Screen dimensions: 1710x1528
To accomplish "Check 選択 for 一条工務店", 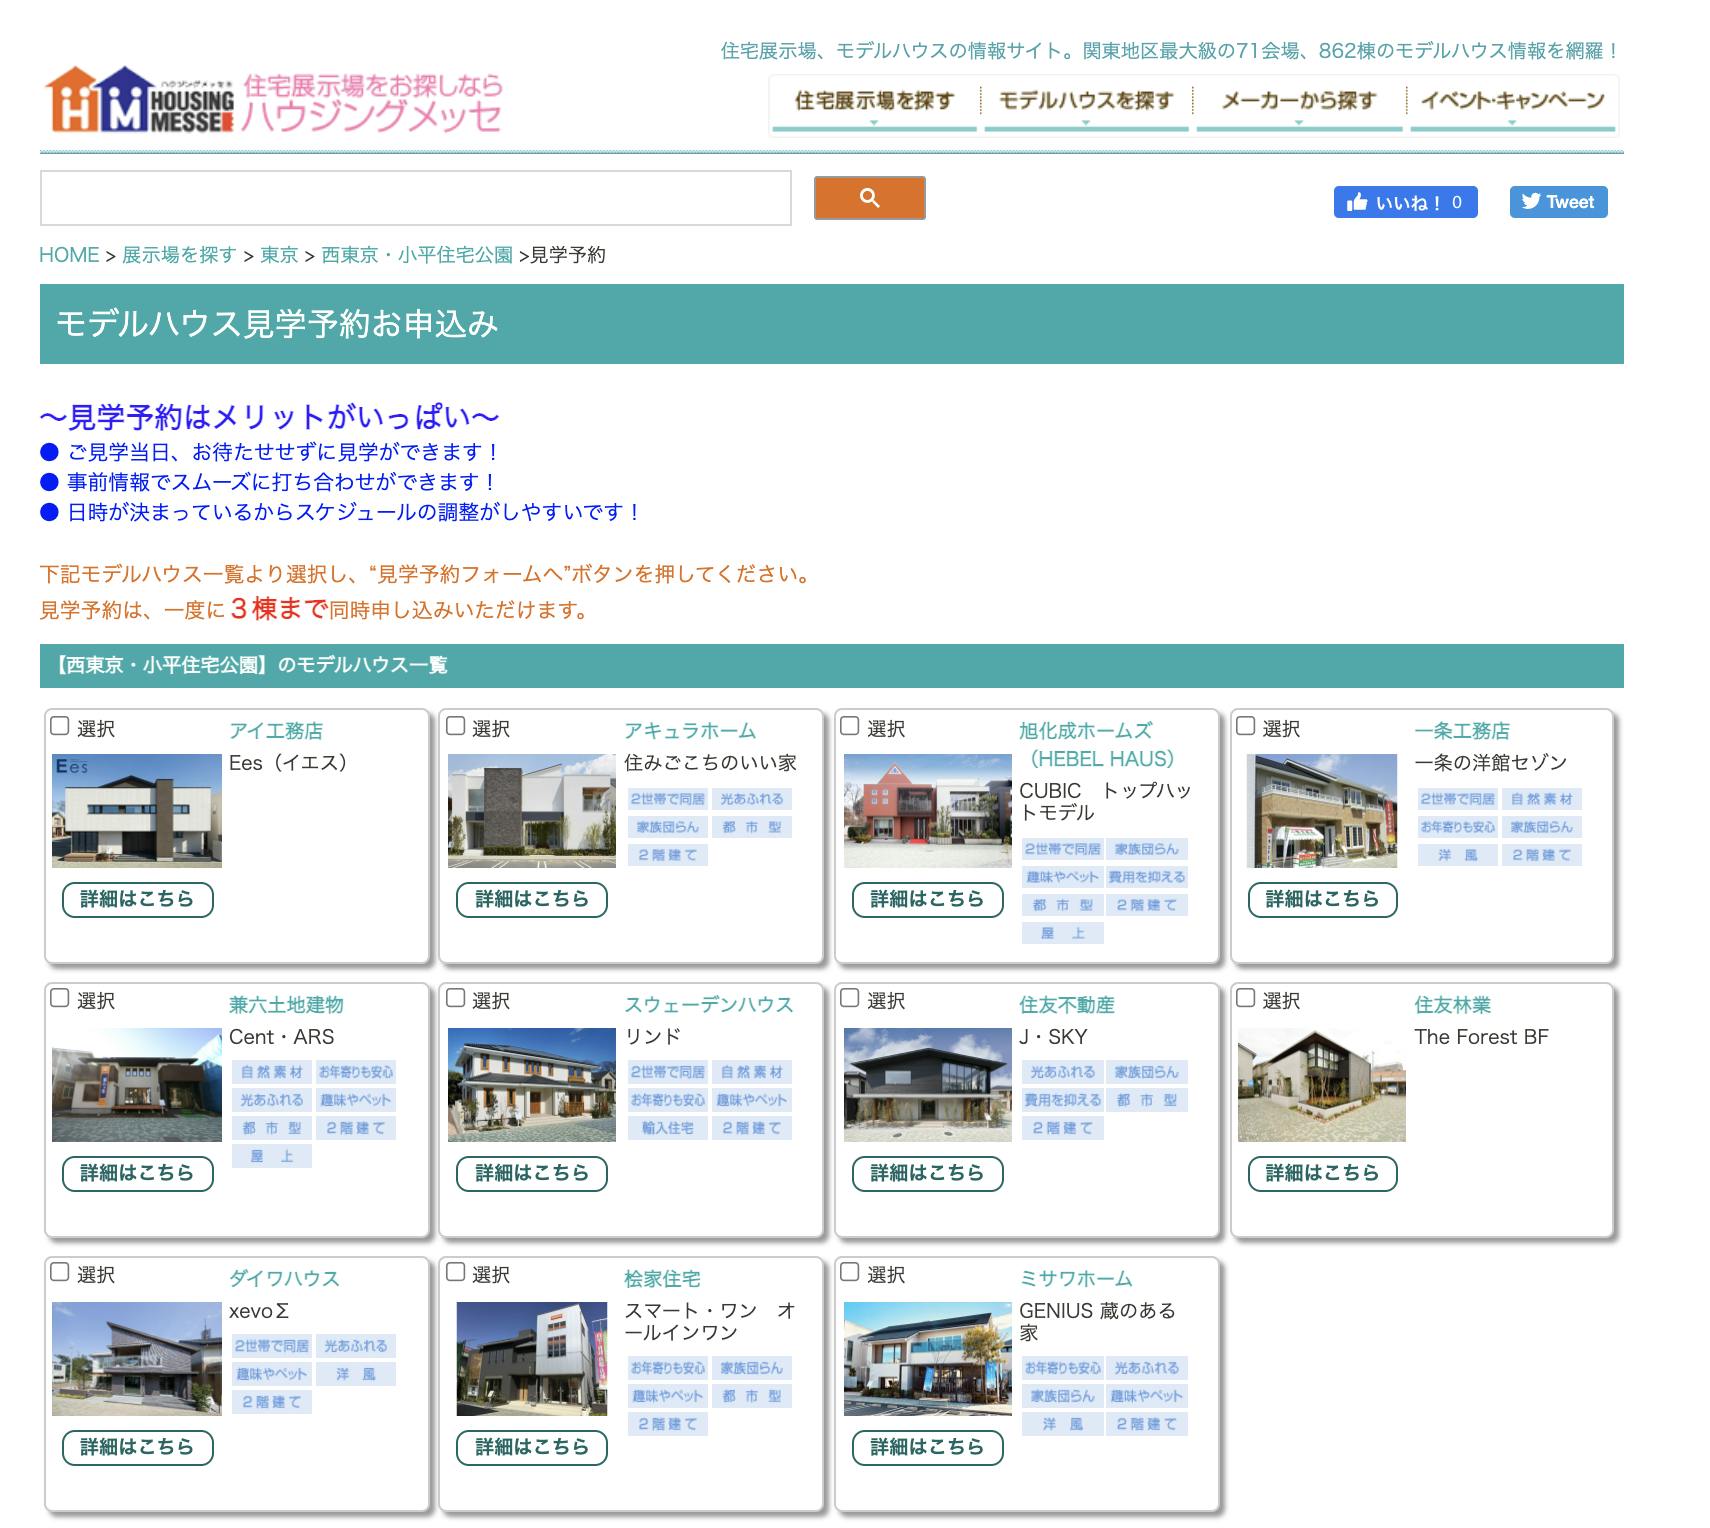I will point(1246,726).
